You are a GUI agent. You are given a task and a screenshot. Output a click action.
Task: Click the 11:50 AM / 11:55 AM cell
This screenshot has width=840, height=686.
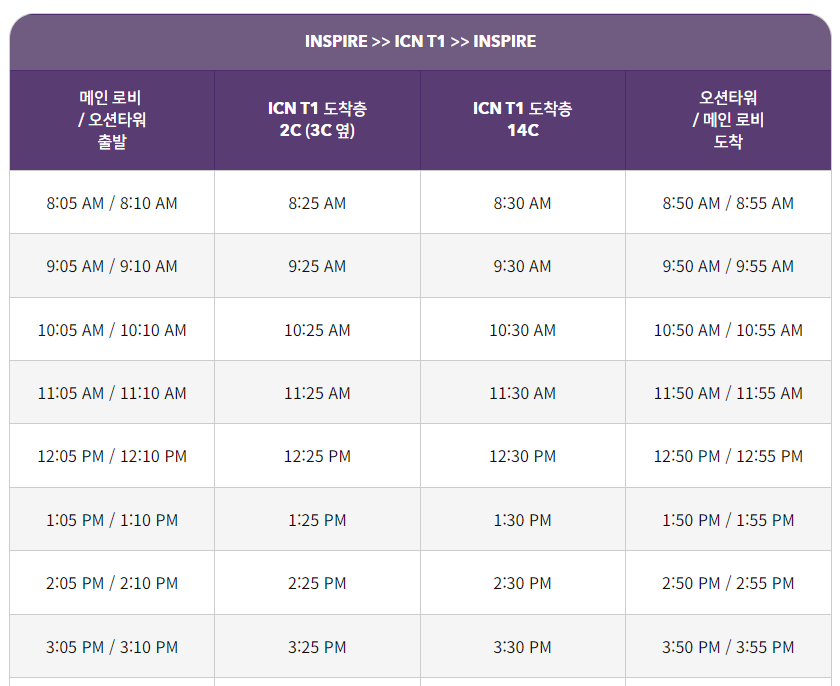728,393
